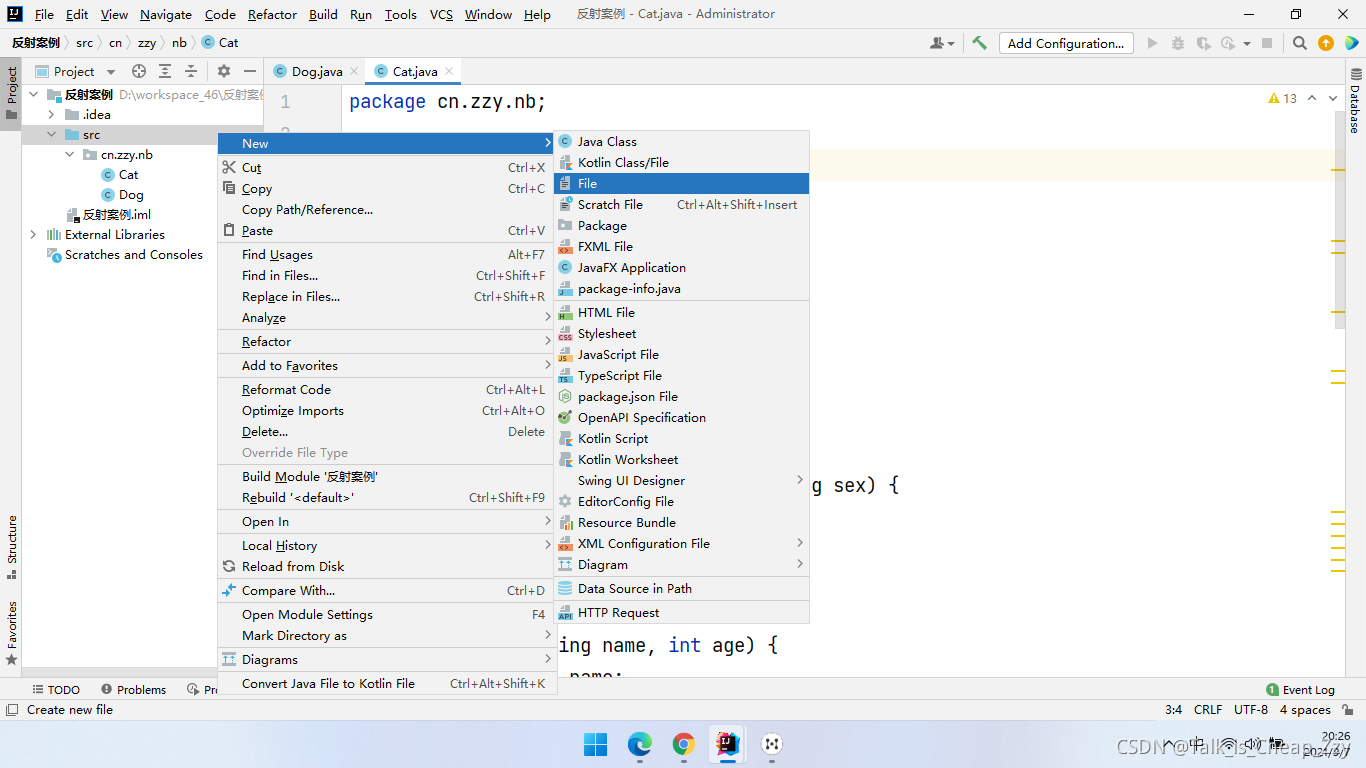
Task: Open Microsoft Edge from taskbar
Action: coord(639,744)
